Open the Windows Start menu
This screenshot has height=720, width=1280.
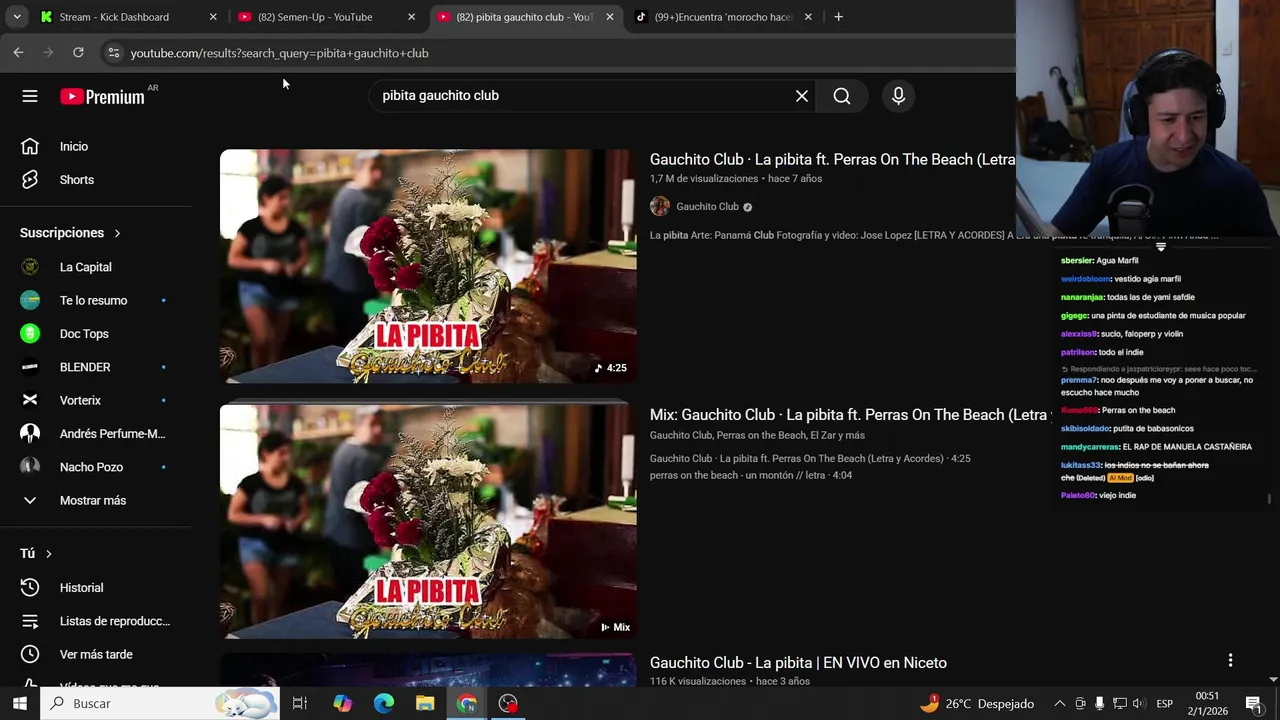(20, 704)
